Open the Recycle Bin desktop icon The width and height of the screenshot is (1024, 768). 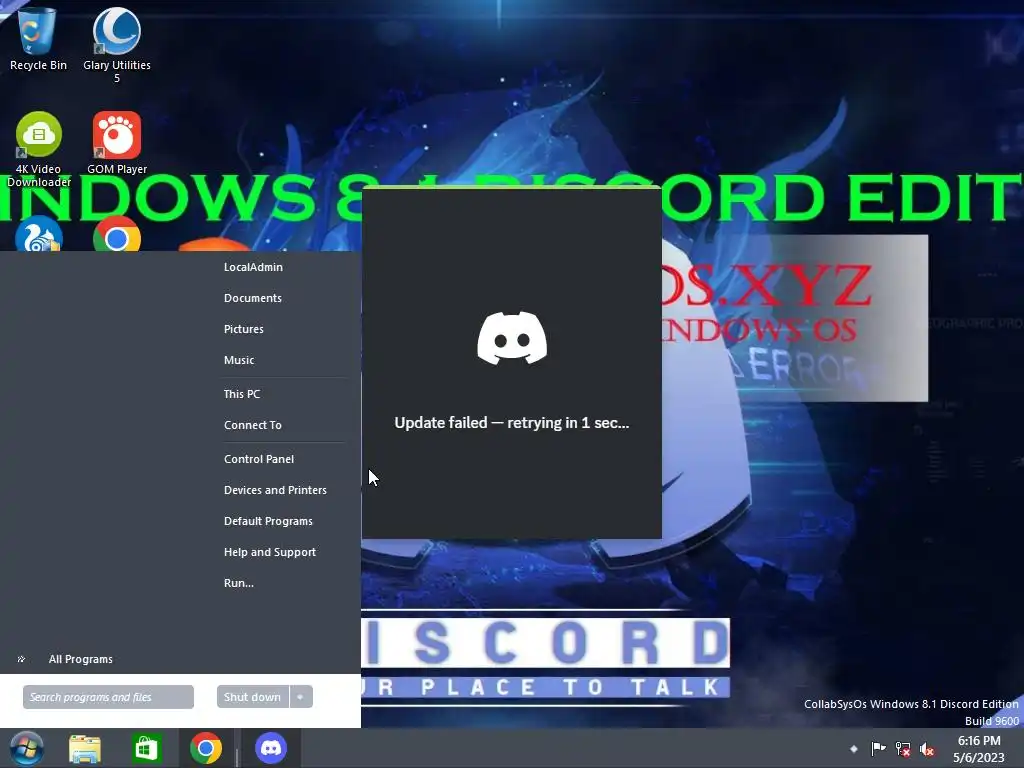pos(38,38)
